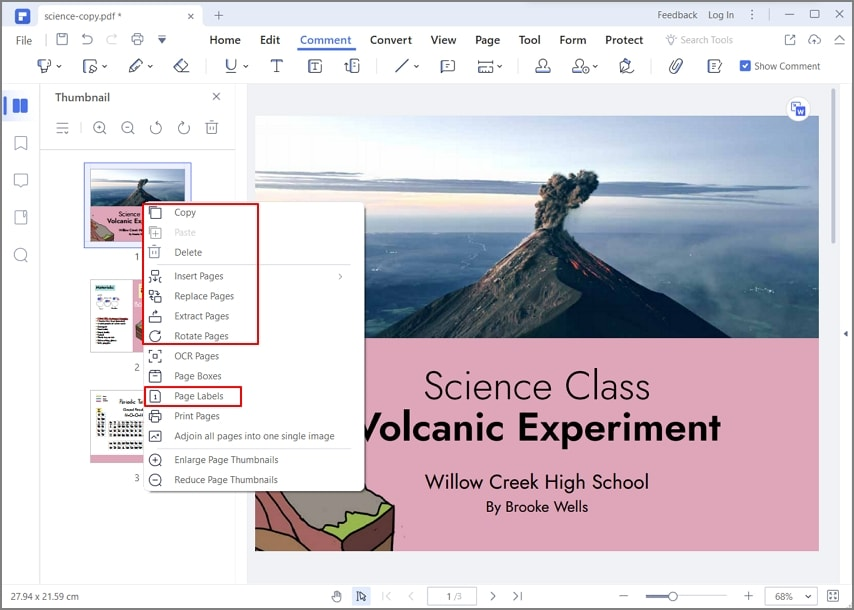
Task: Open the Underline style dropdown
Action: coord(245,65)
